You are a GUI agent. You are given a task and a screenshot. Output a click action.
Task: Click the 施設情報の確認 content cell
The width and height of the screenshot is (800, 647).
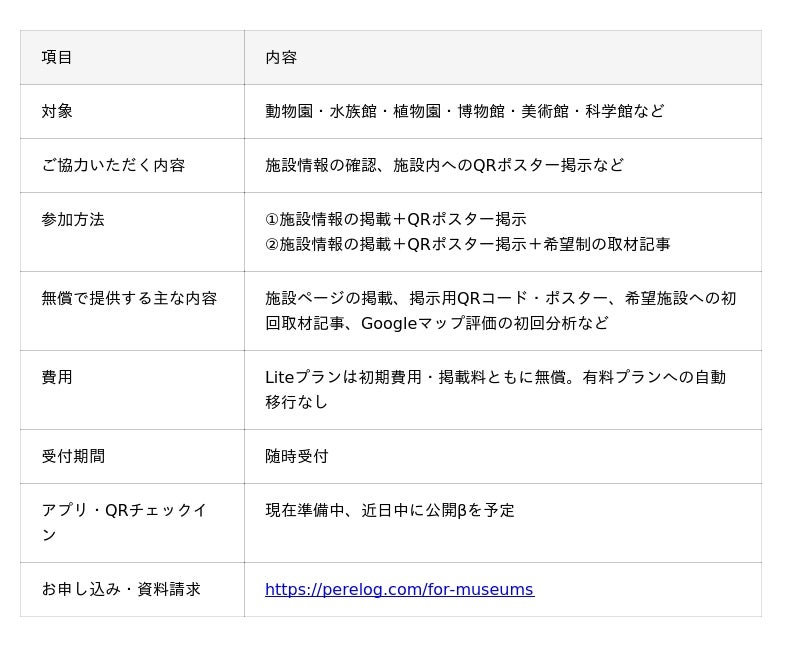point(444,165)
